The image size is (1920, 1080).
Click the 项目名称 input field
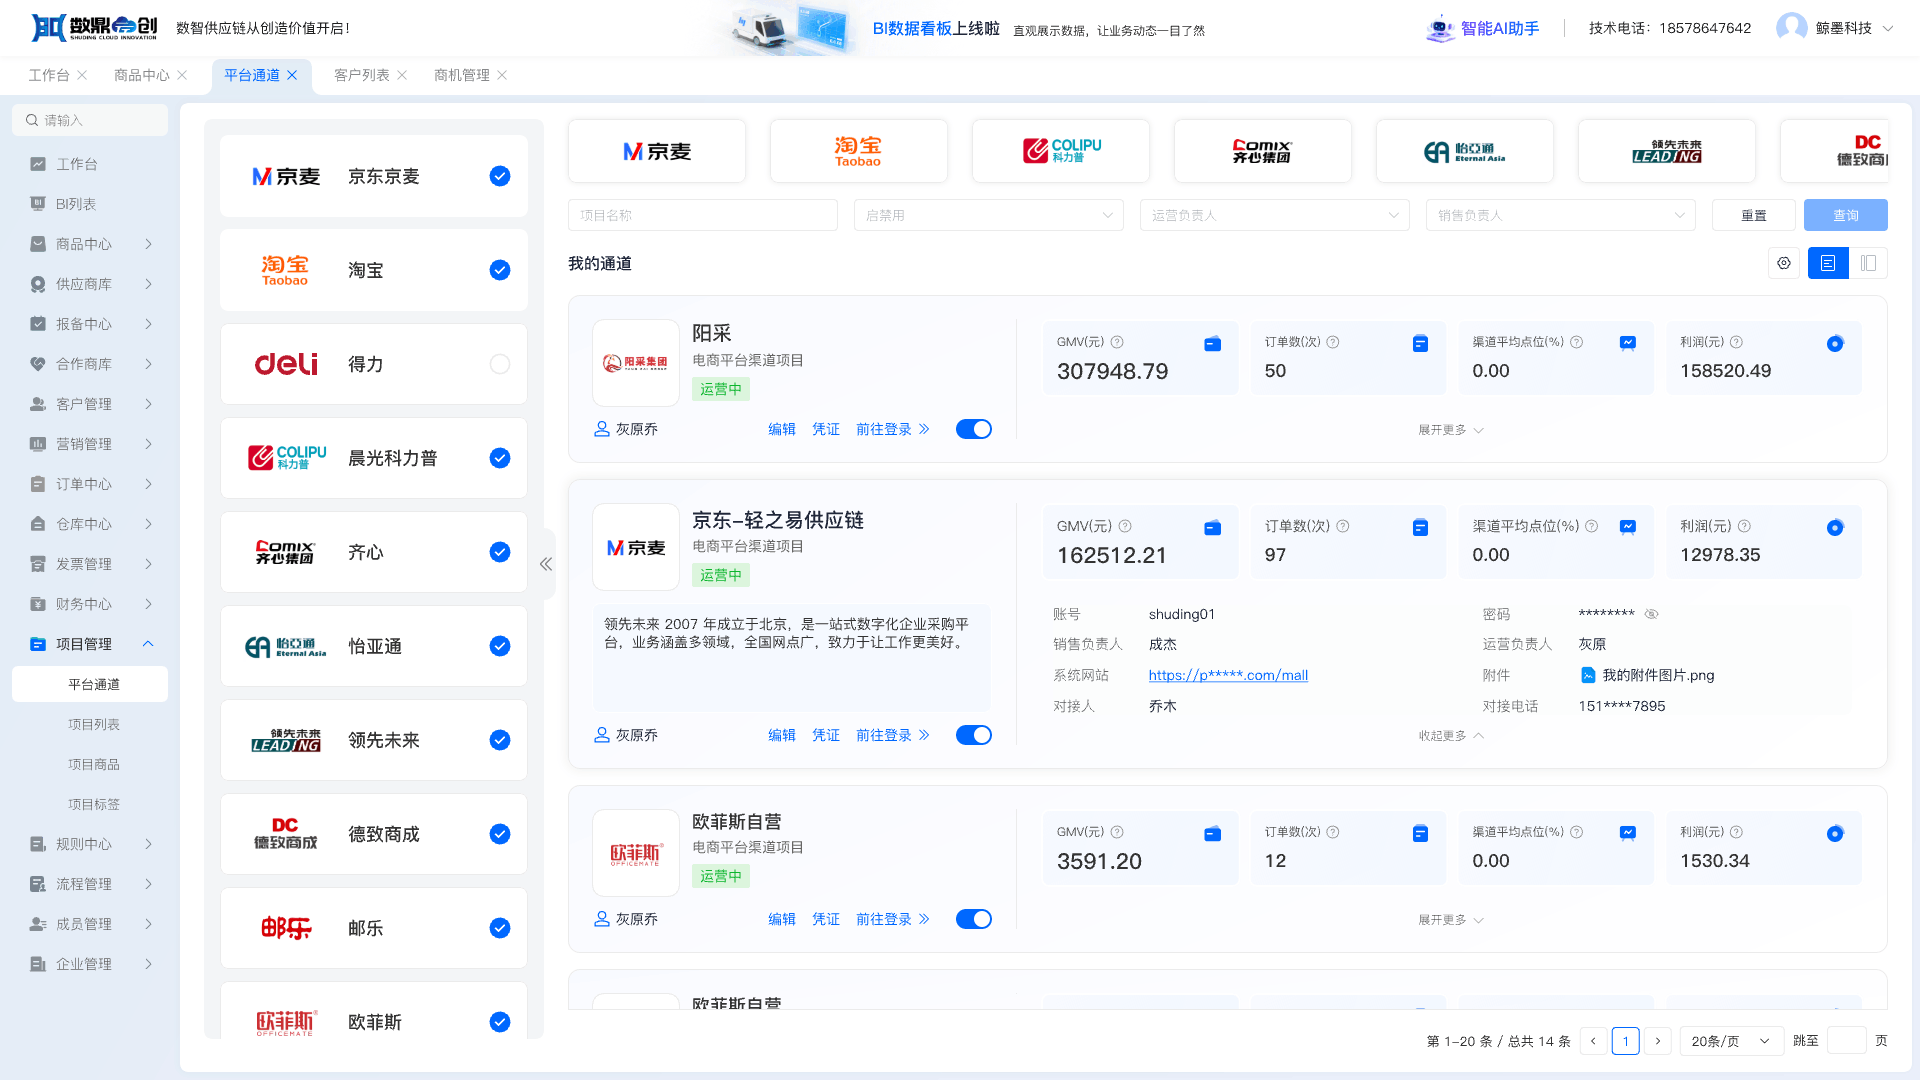(703, 215)
